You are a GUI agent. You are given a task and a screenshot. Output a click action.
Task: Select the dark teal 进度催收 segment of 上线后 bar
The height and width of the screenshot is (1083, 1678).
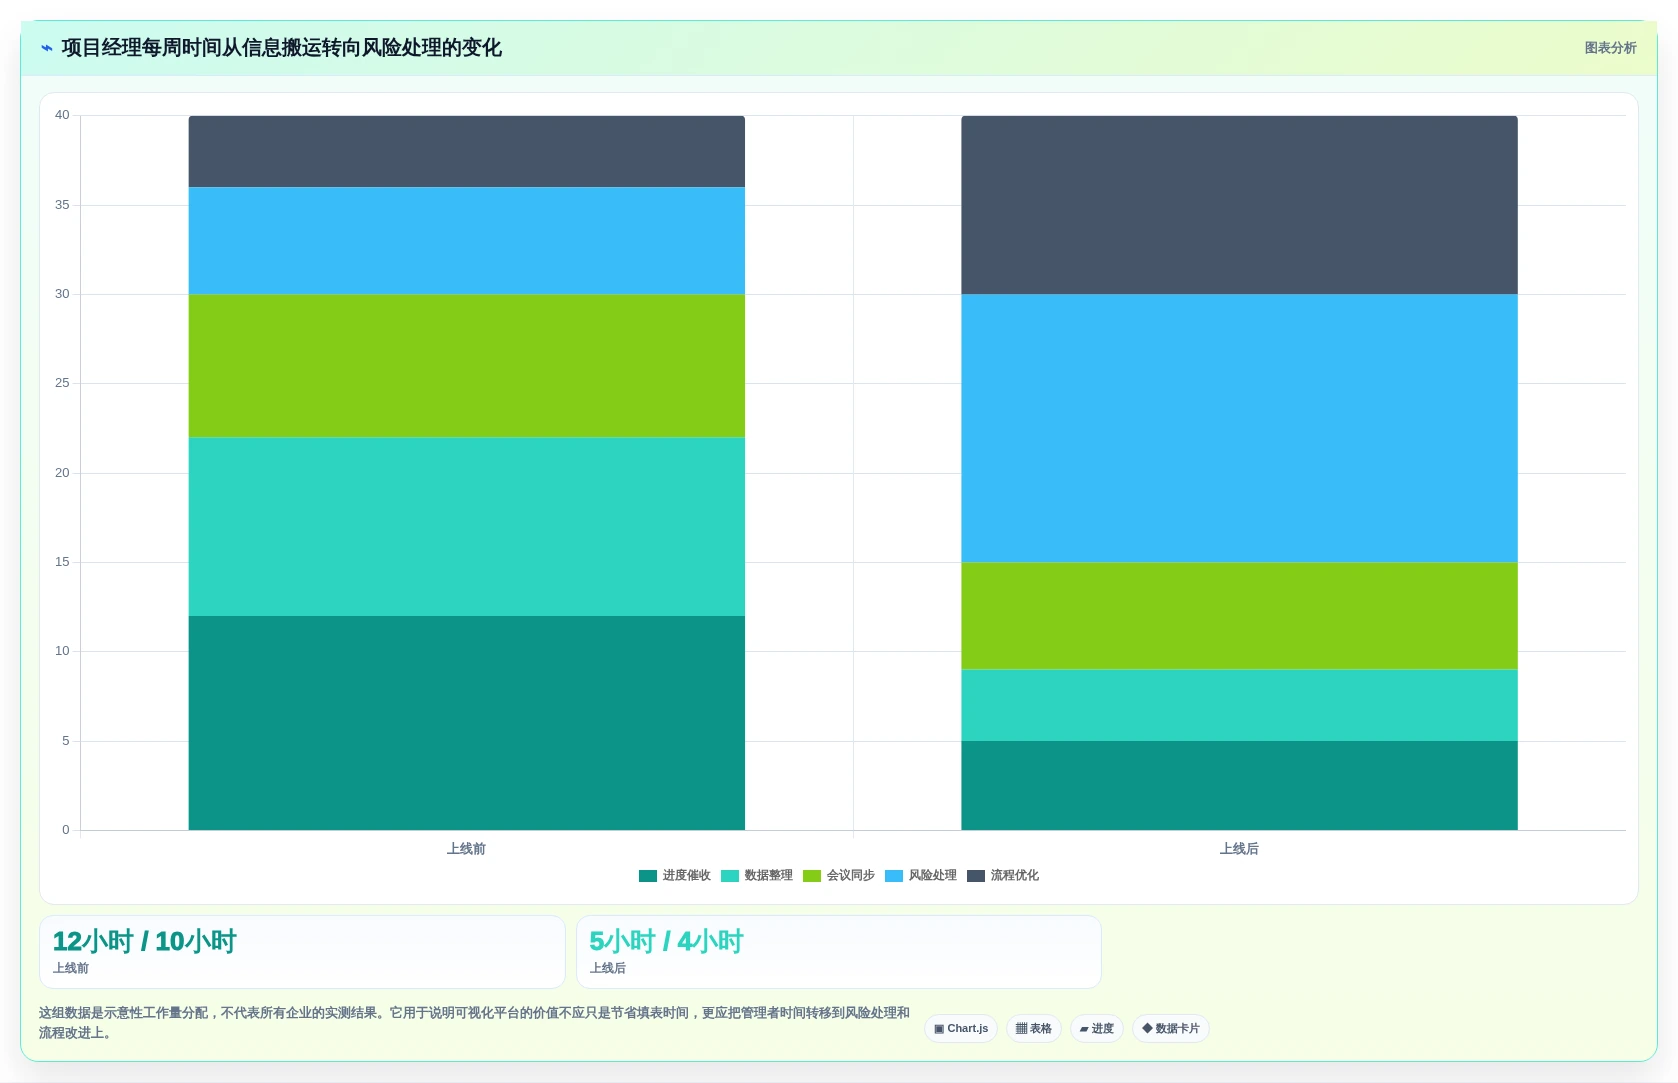1239,786
